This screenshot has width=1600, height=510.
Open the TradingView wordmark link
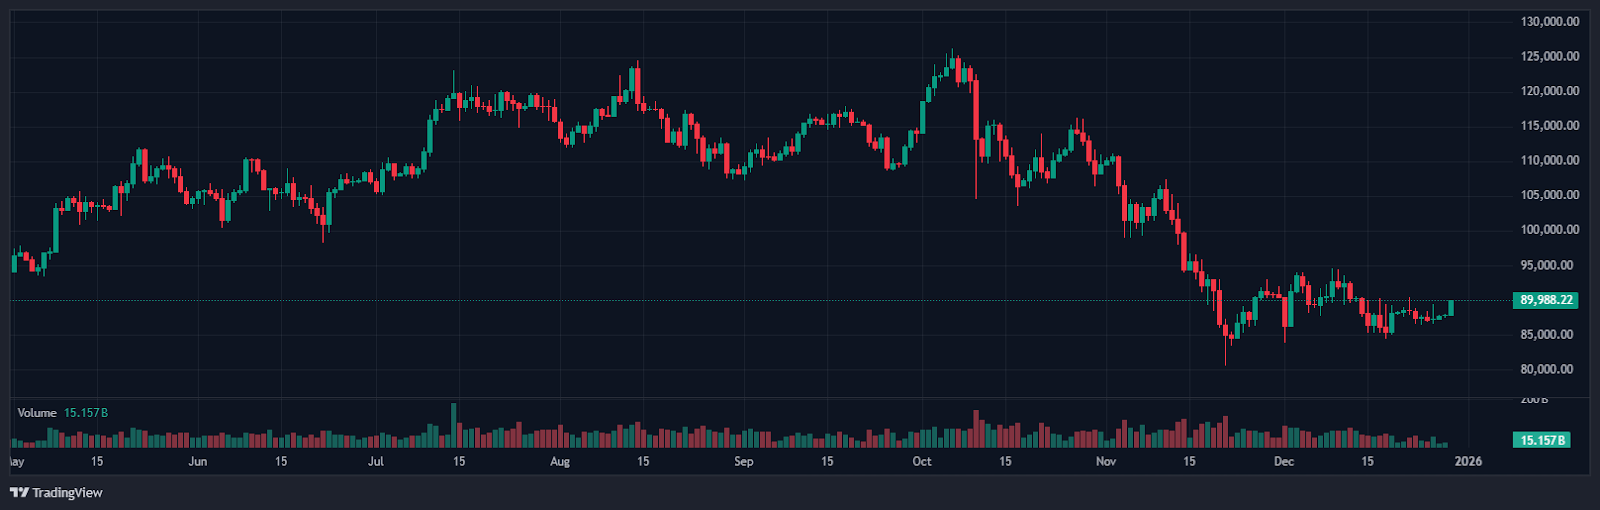point(67,492)
